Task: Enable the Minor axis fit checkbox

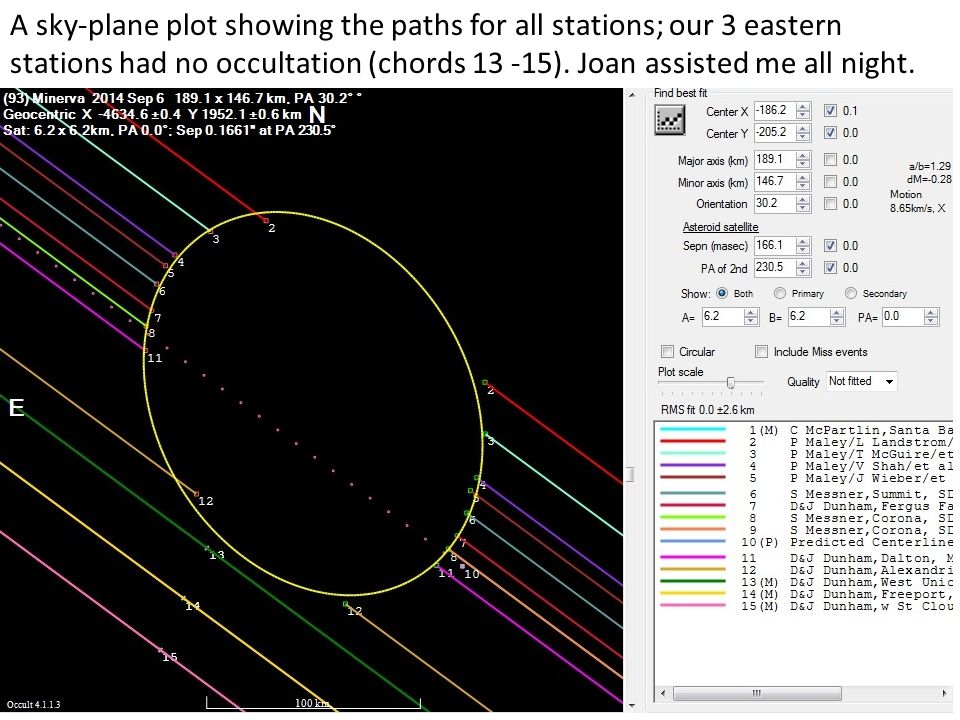Action: [x=830, y=182]
